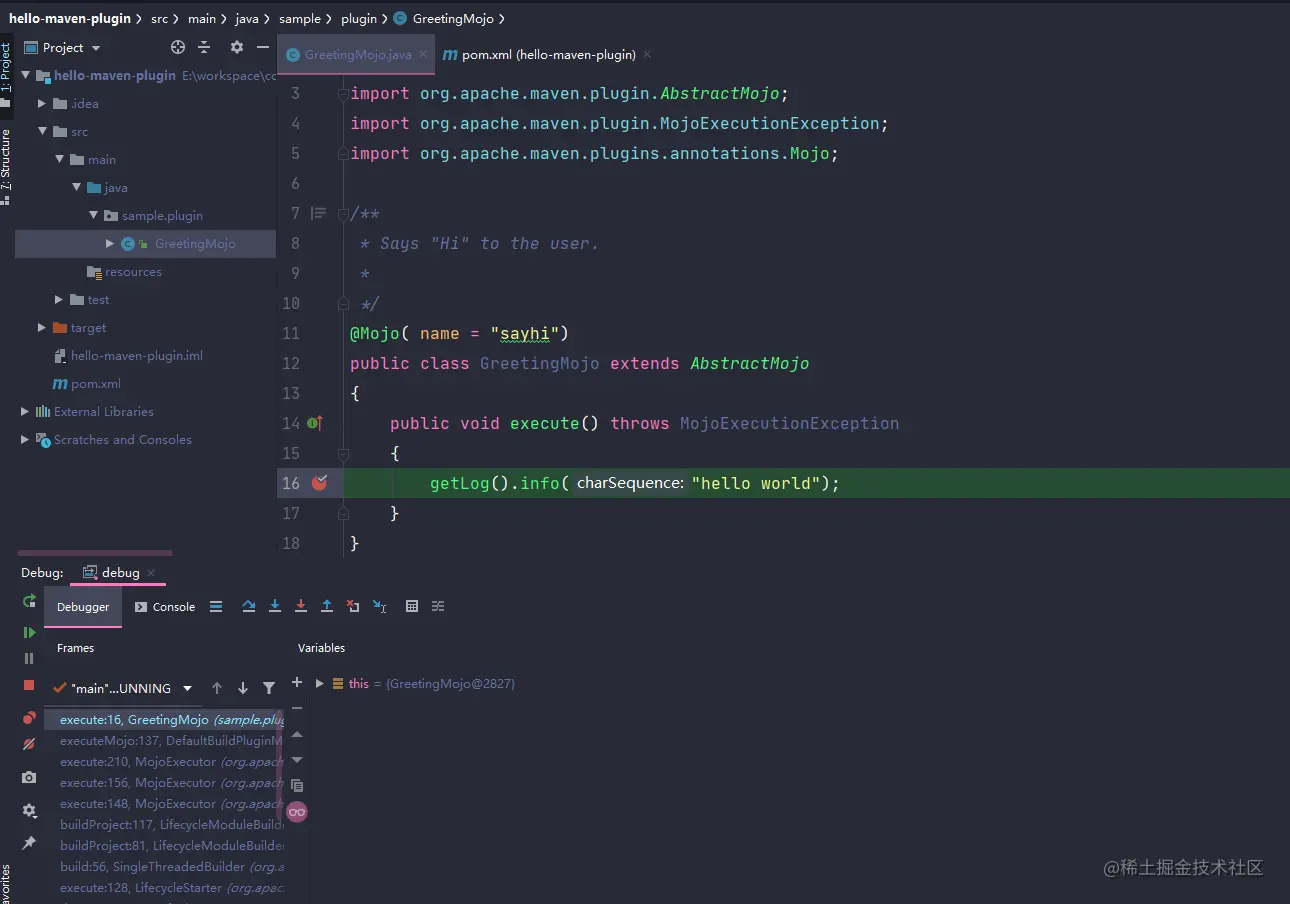This screenshot has width=1290, height=904.
Task: Click the Drop Frame icon
Action: point(353,606)
